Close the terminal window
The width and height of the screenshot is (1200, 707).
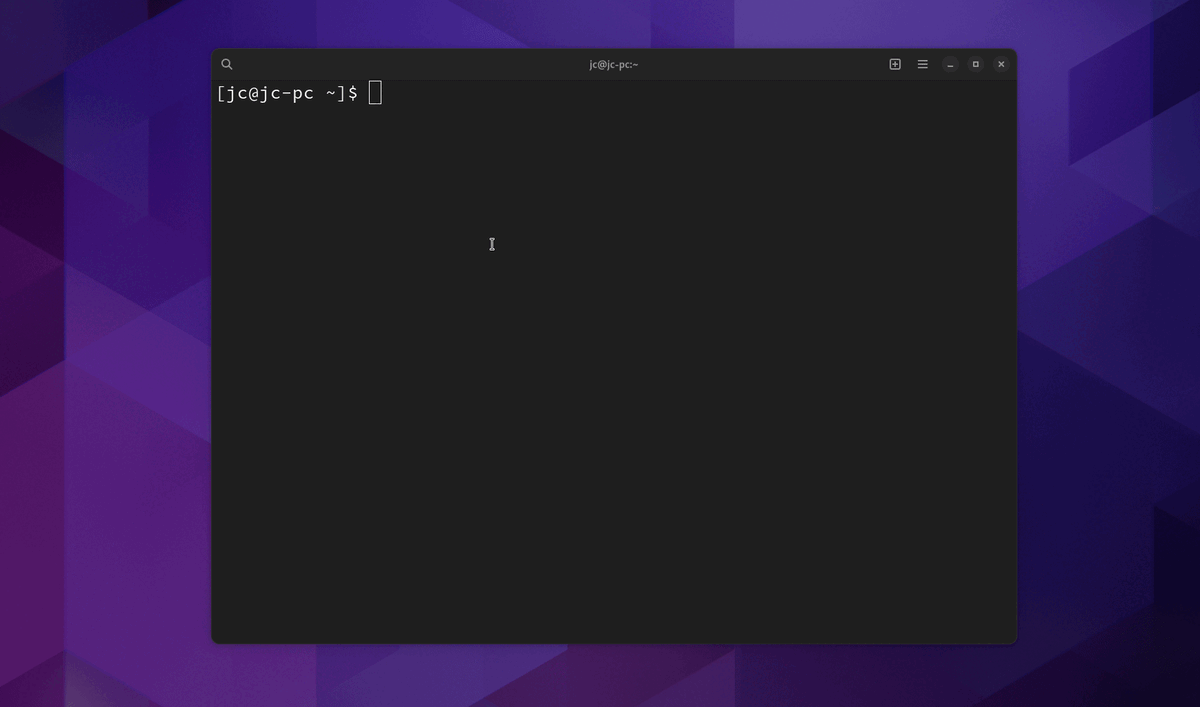click(1001, 64)
